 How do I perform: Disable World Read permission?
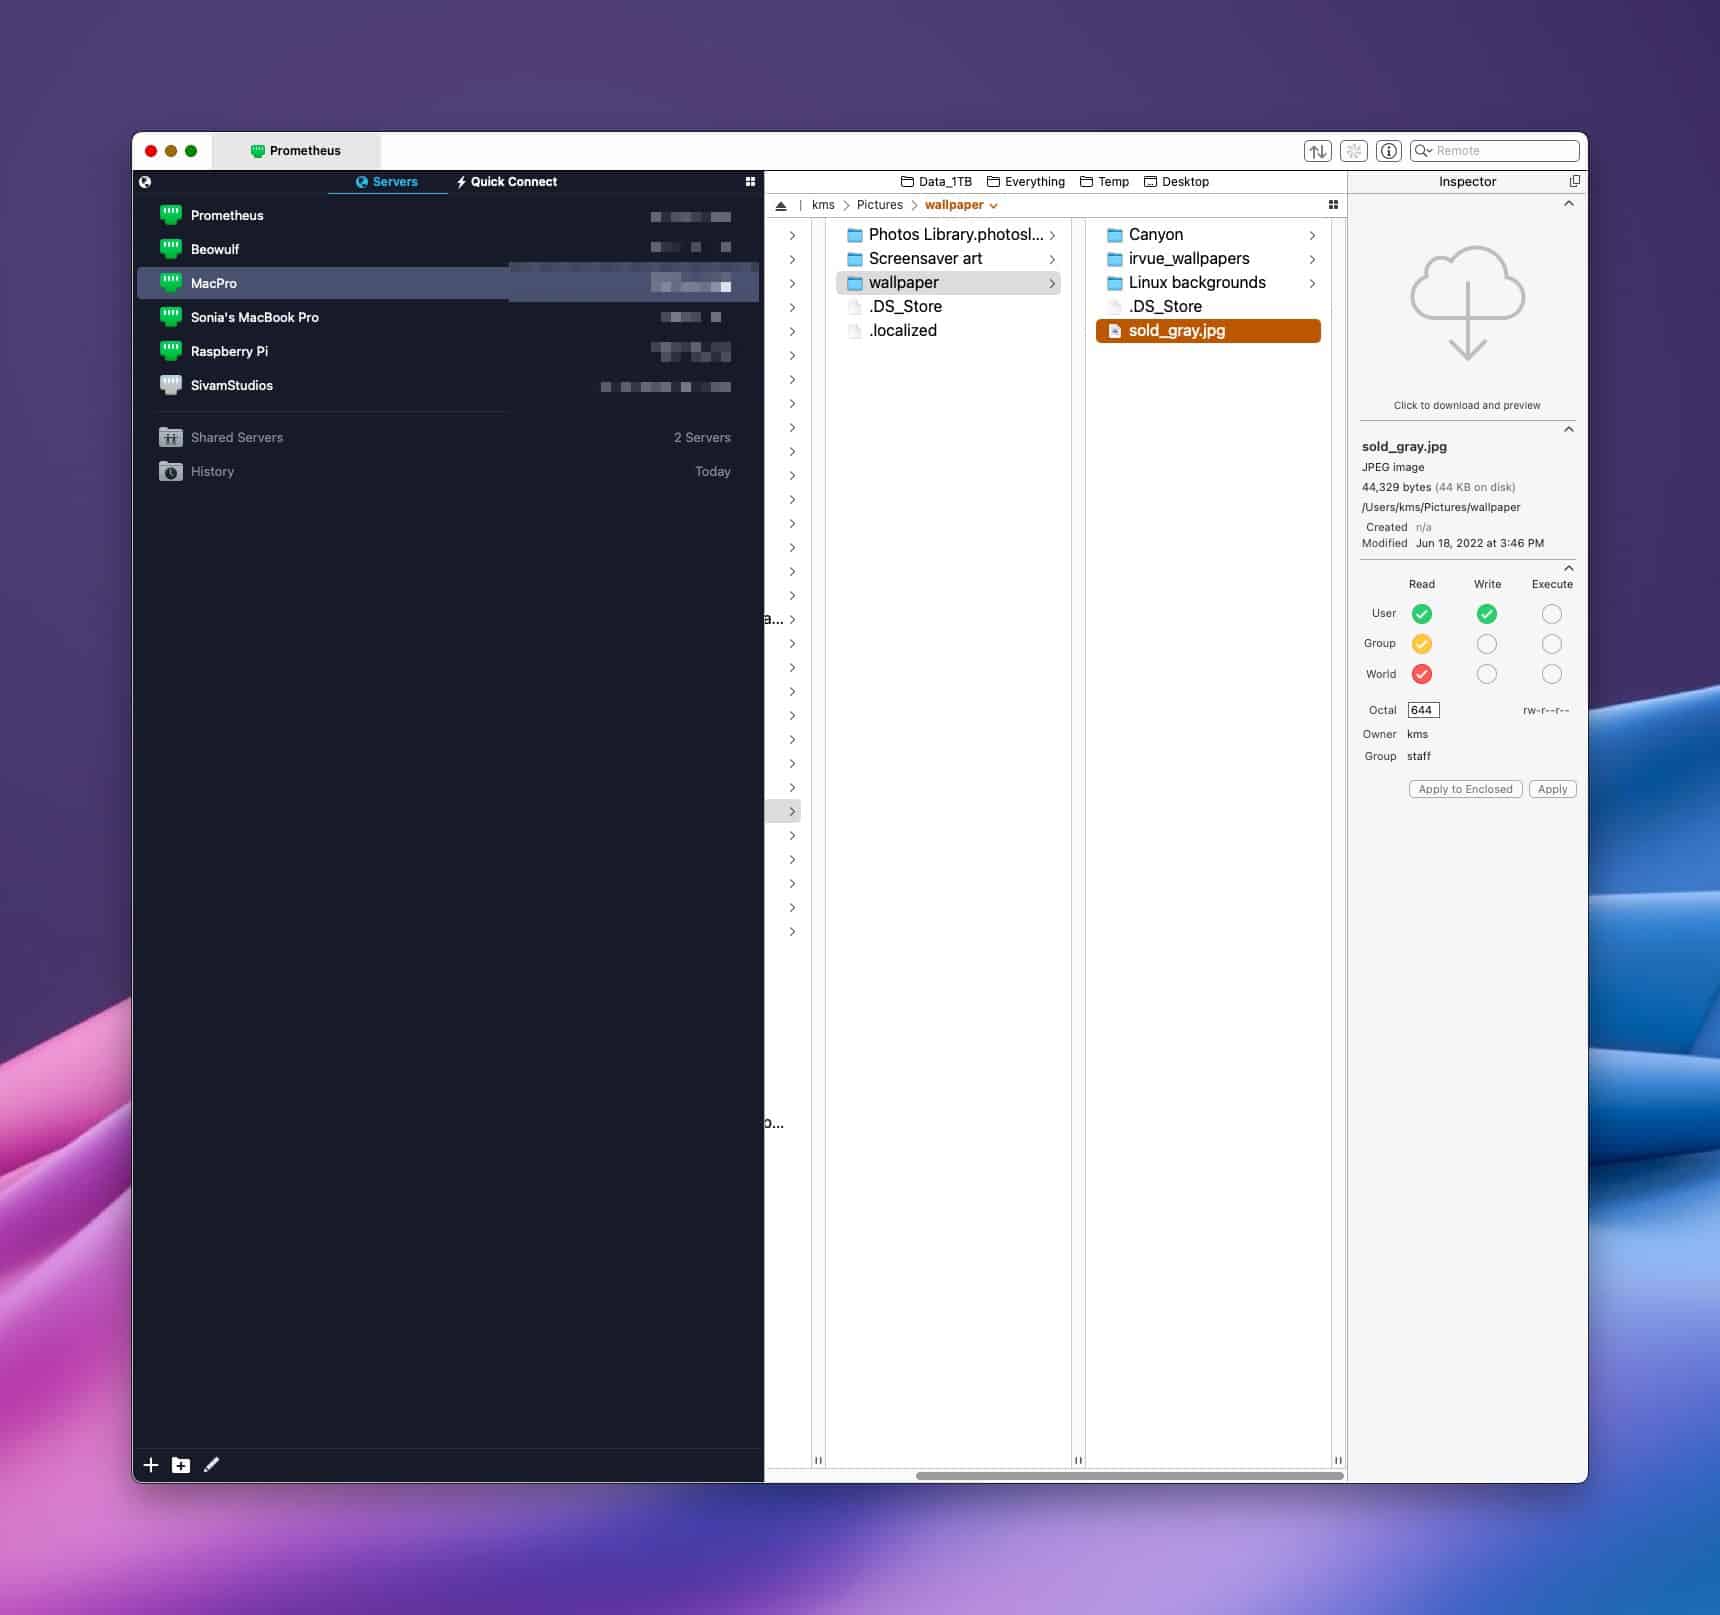(1421, 674)
